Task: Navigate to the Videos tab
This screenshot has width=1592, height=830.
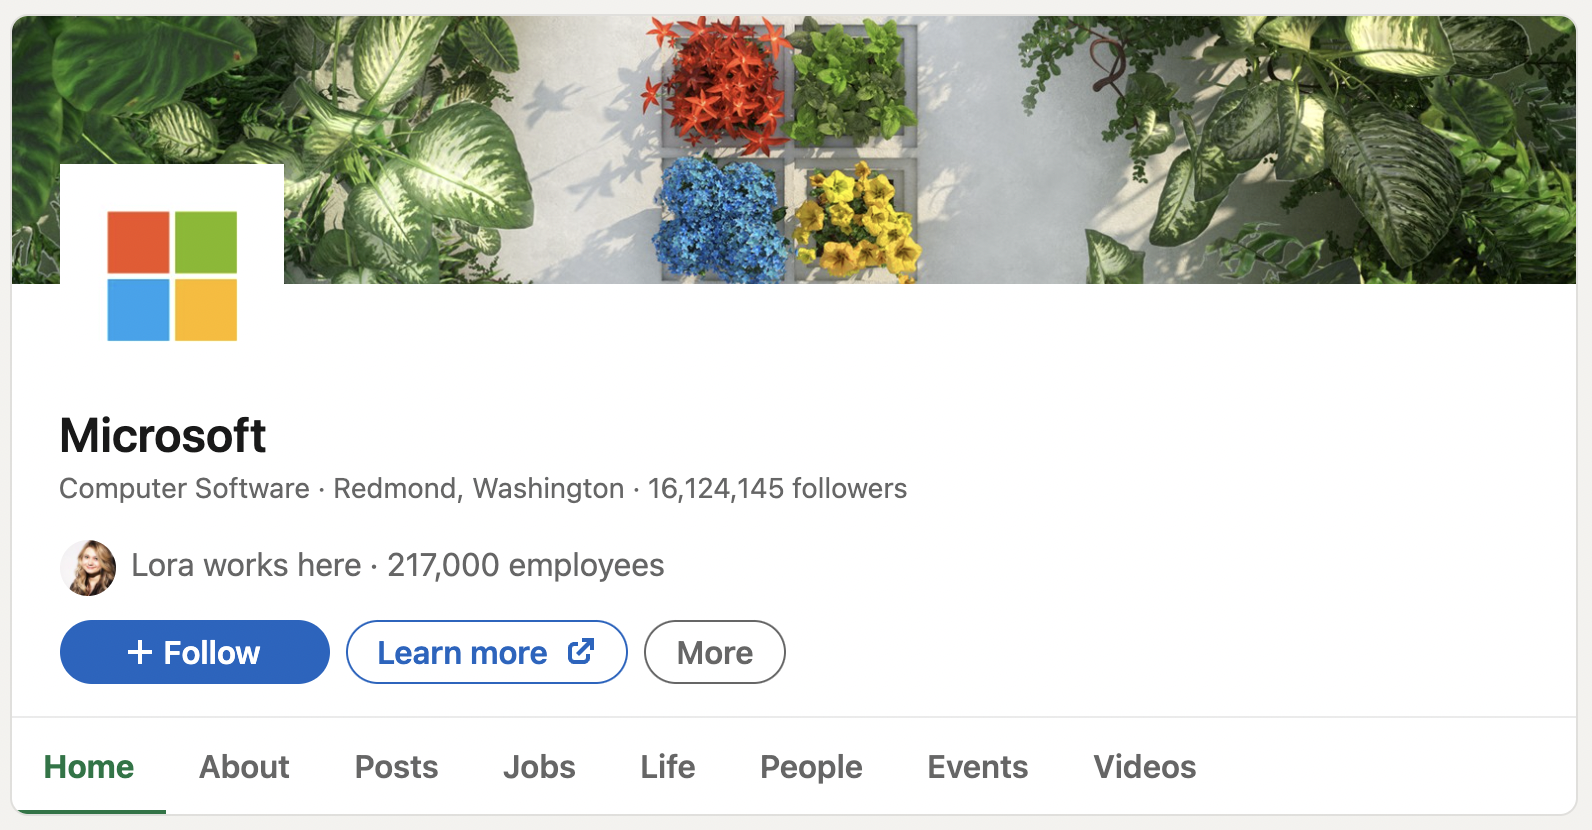Action: 1144,767
